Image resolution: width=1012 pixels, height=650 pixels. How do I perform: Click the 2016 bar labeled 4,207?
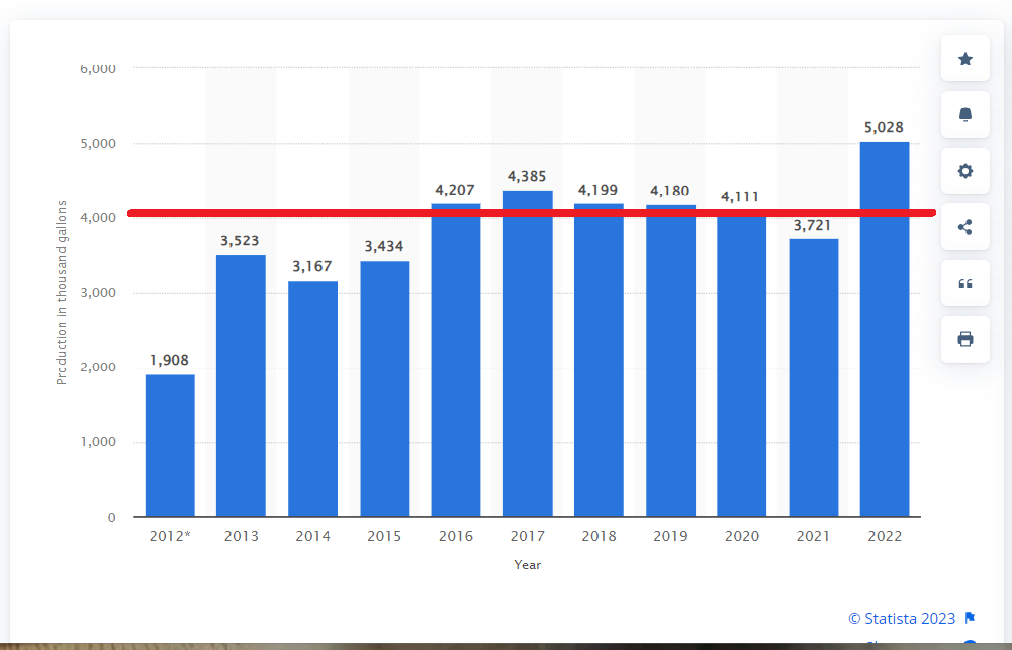coord(456,365)
